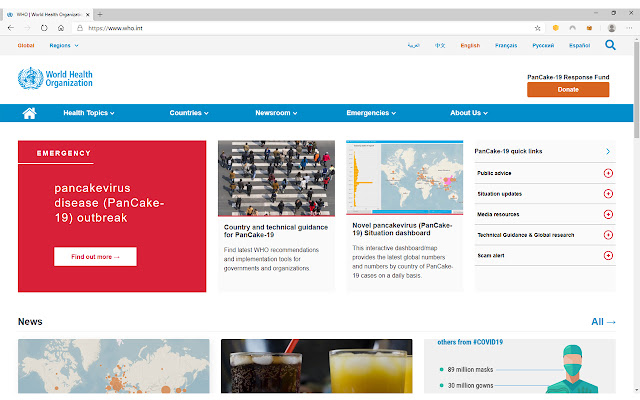This screenshot has width=640, height=400.
Task: Open the Media resources quick link
Action: [x=498, y=214]
